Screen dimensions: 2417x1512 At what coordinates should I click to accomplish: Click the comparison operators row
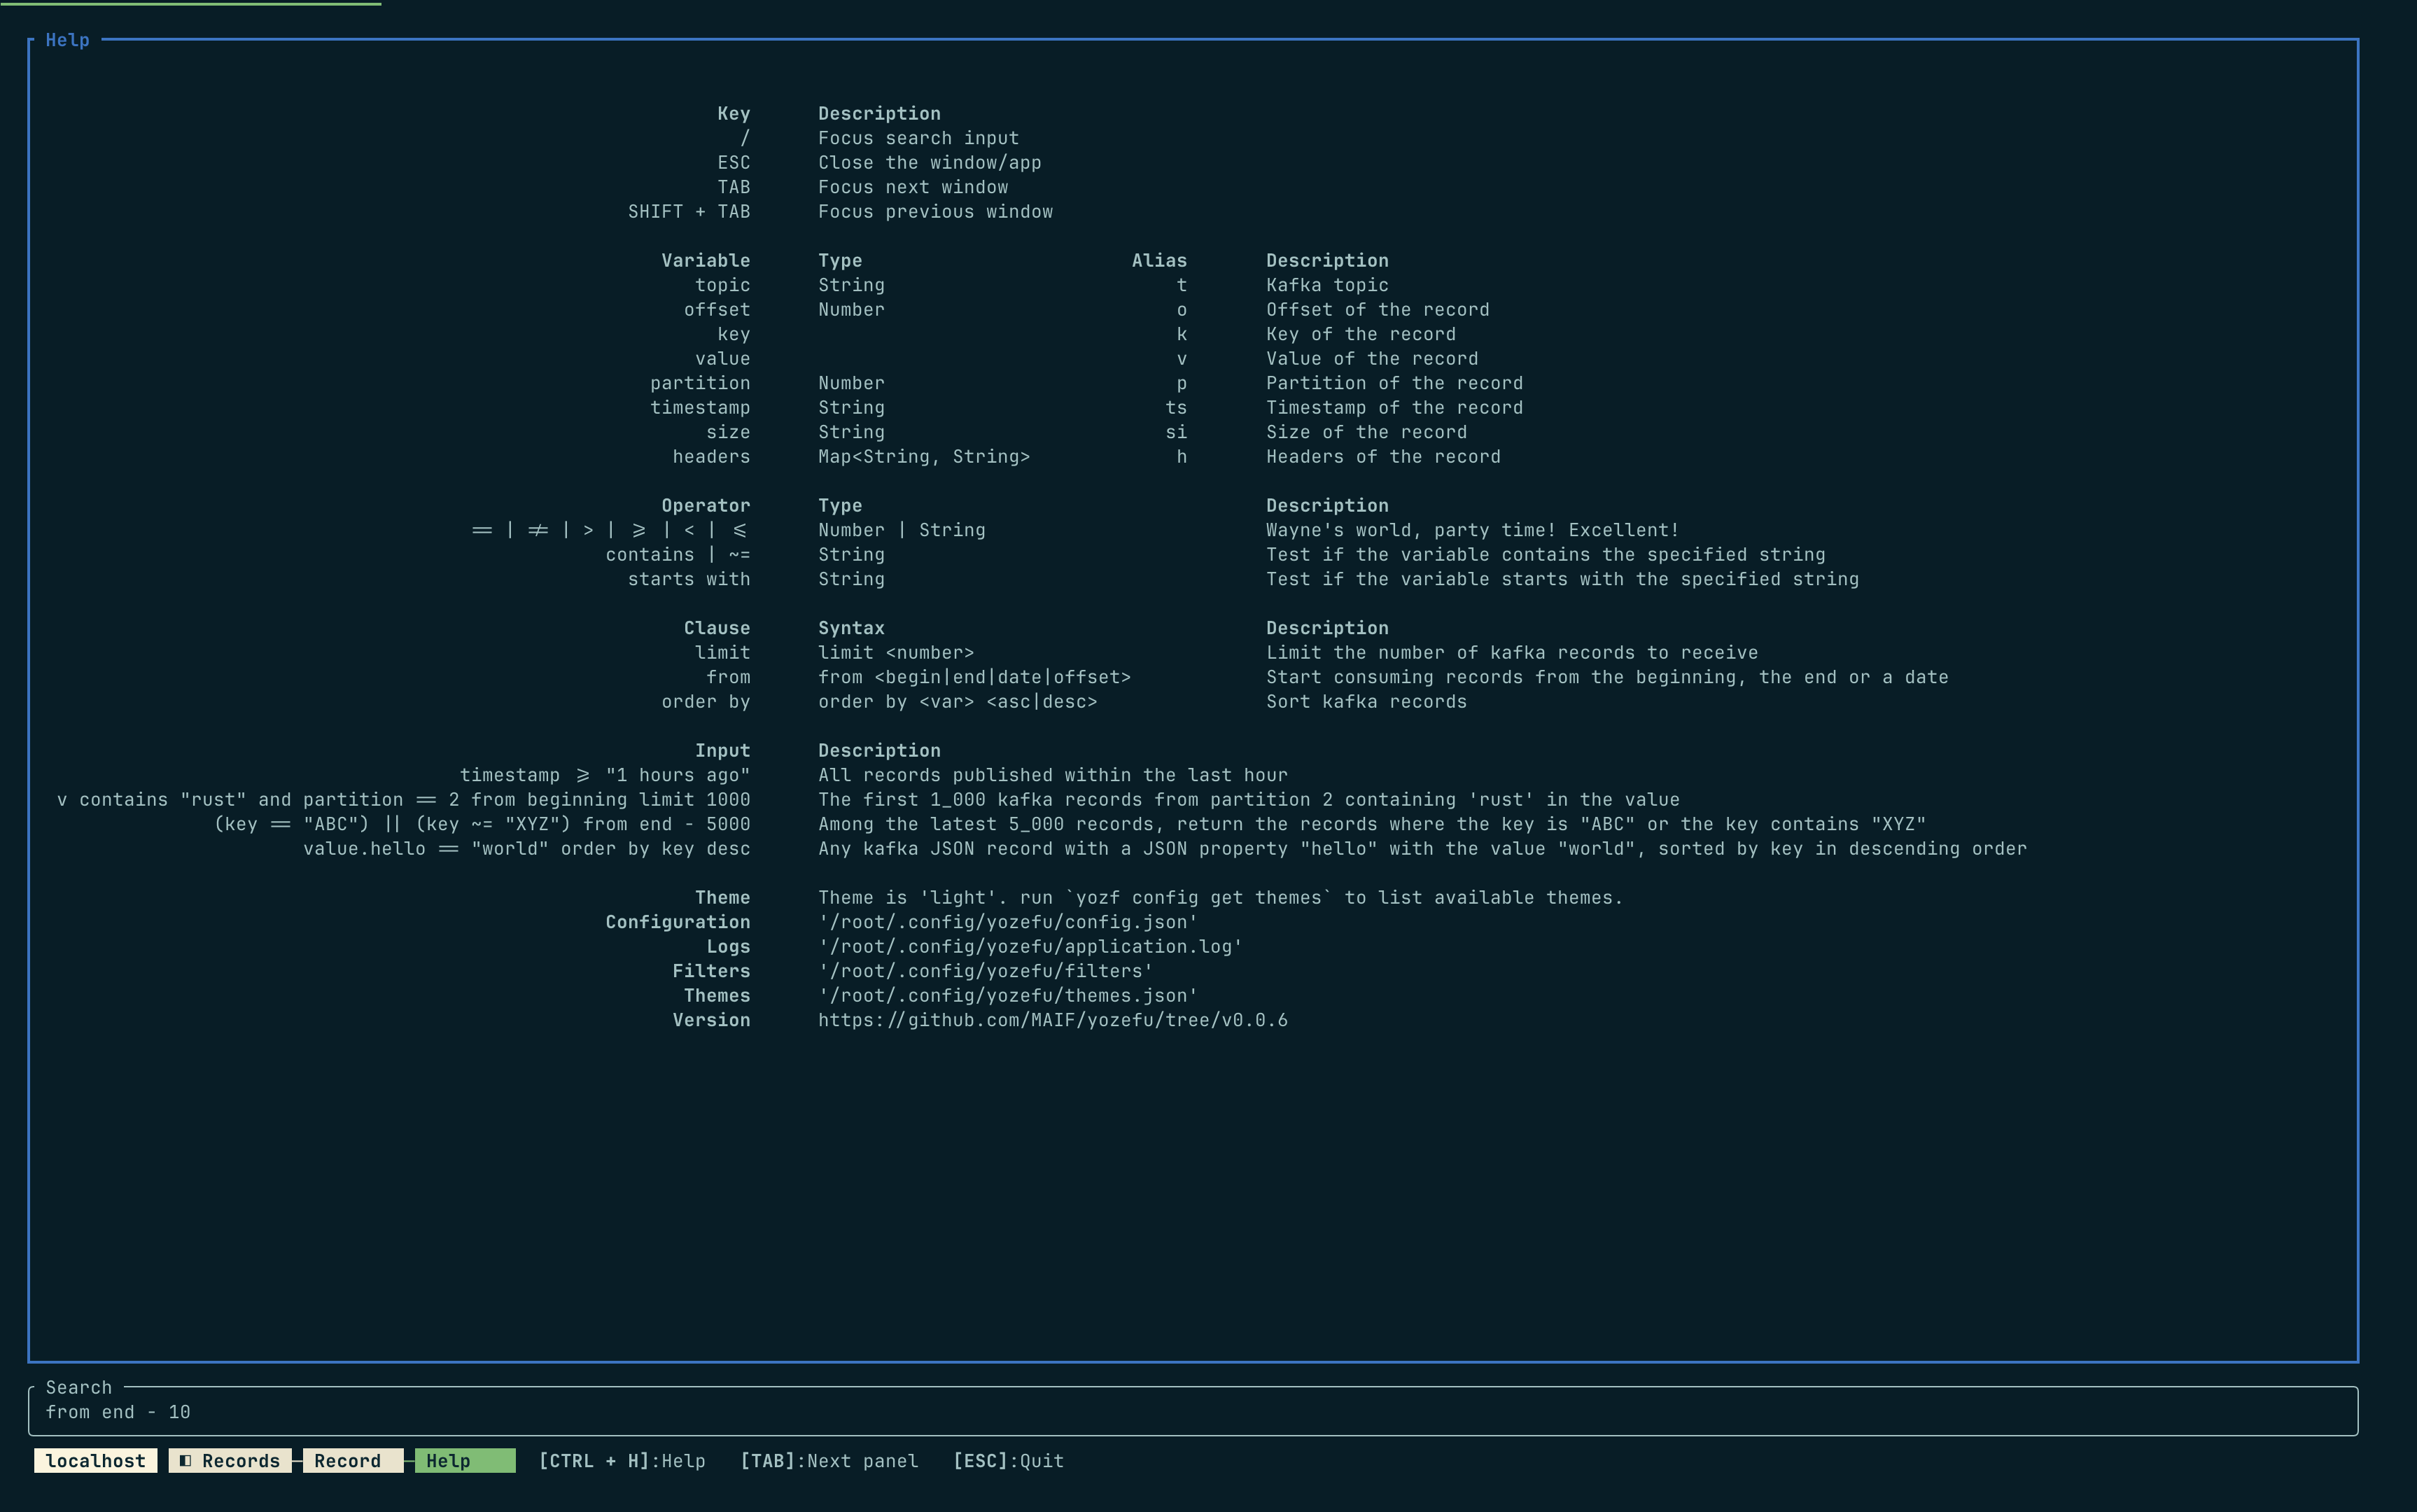610,530
